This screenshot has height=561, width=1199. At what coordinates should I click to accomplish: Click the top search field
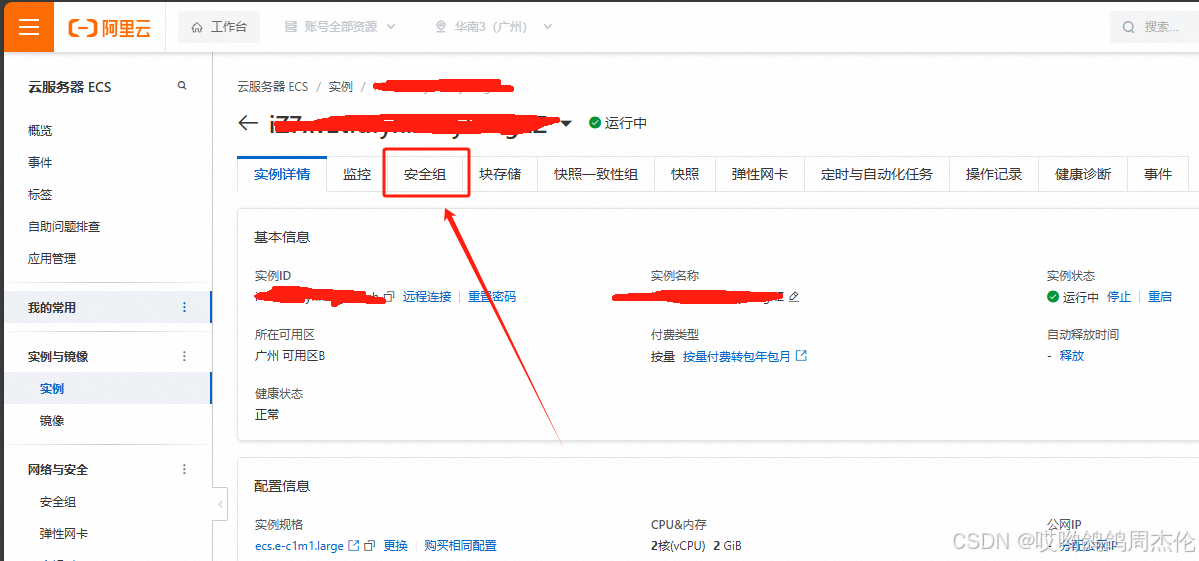click(1154, 28)
